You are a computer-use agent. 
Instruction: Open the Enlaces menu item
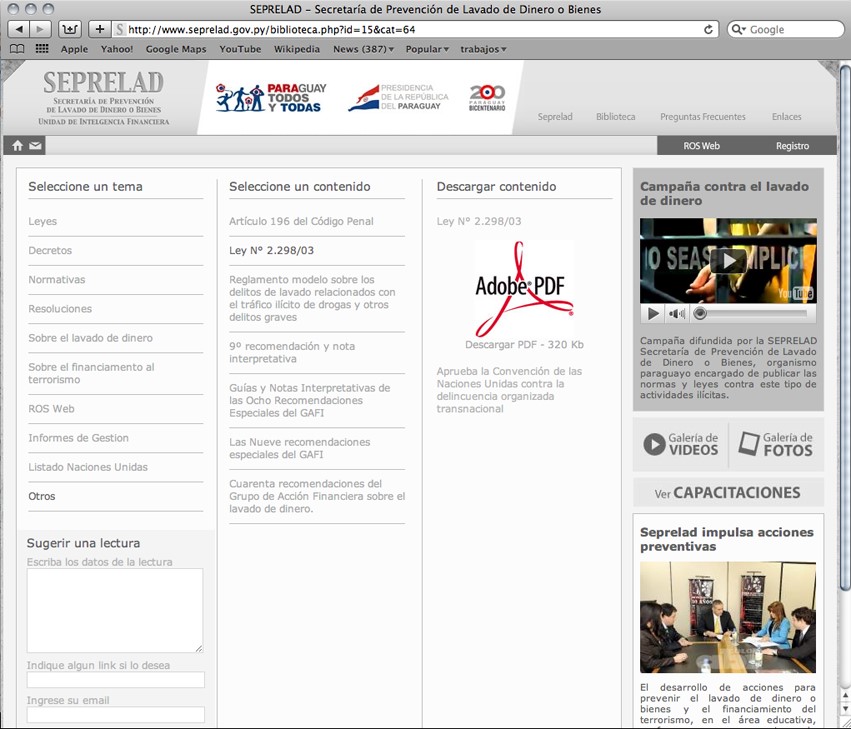point(786,117)
